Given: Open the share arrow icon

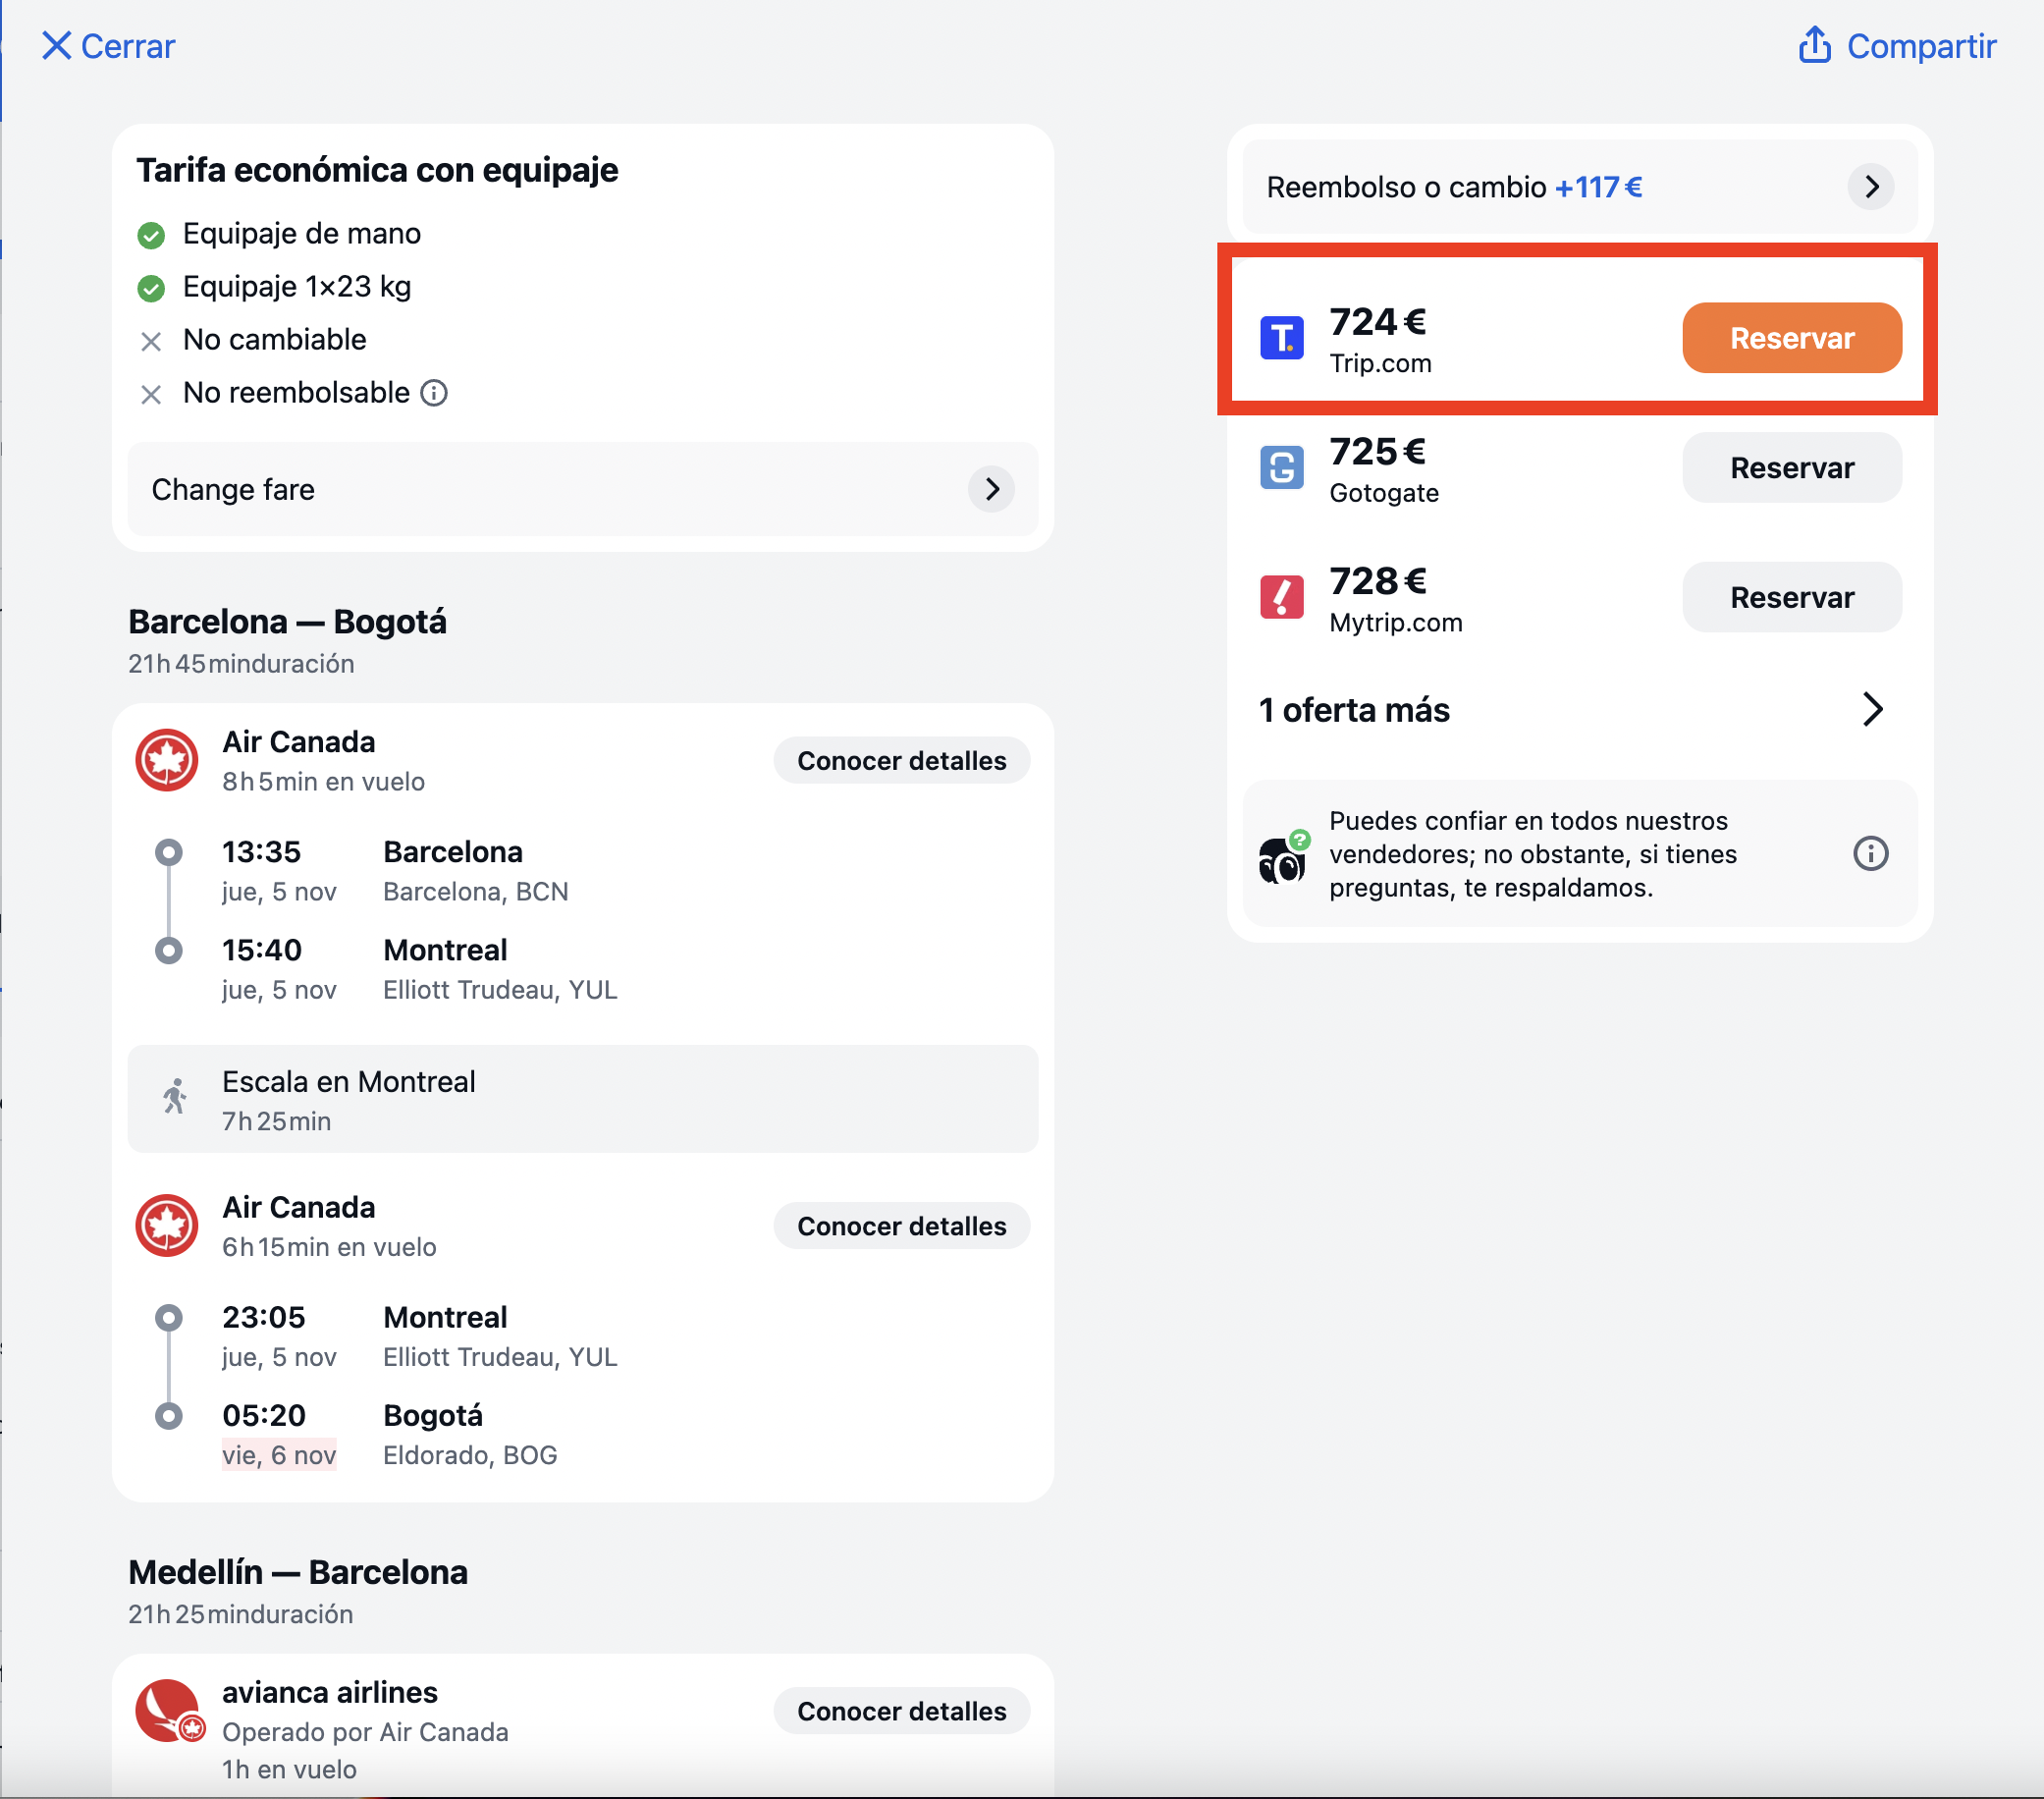Looking at the screenshot, I should pyautogui.click(x=1815, y=45).
